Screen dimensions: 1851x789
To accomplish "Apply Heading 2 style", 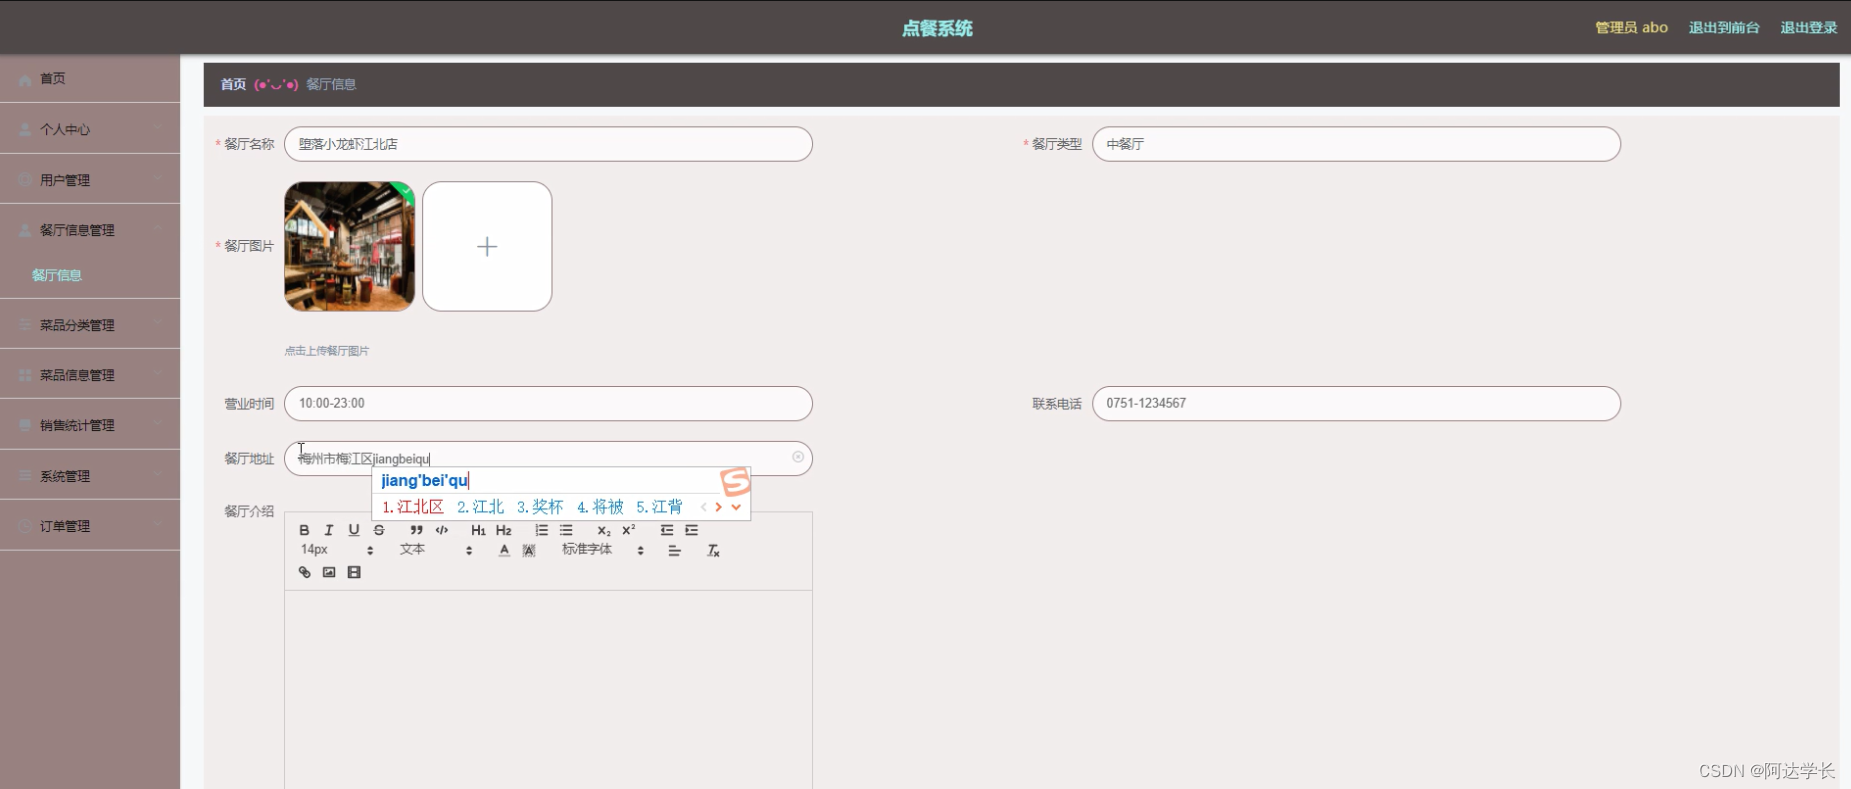I will click(x=504, y=530).
